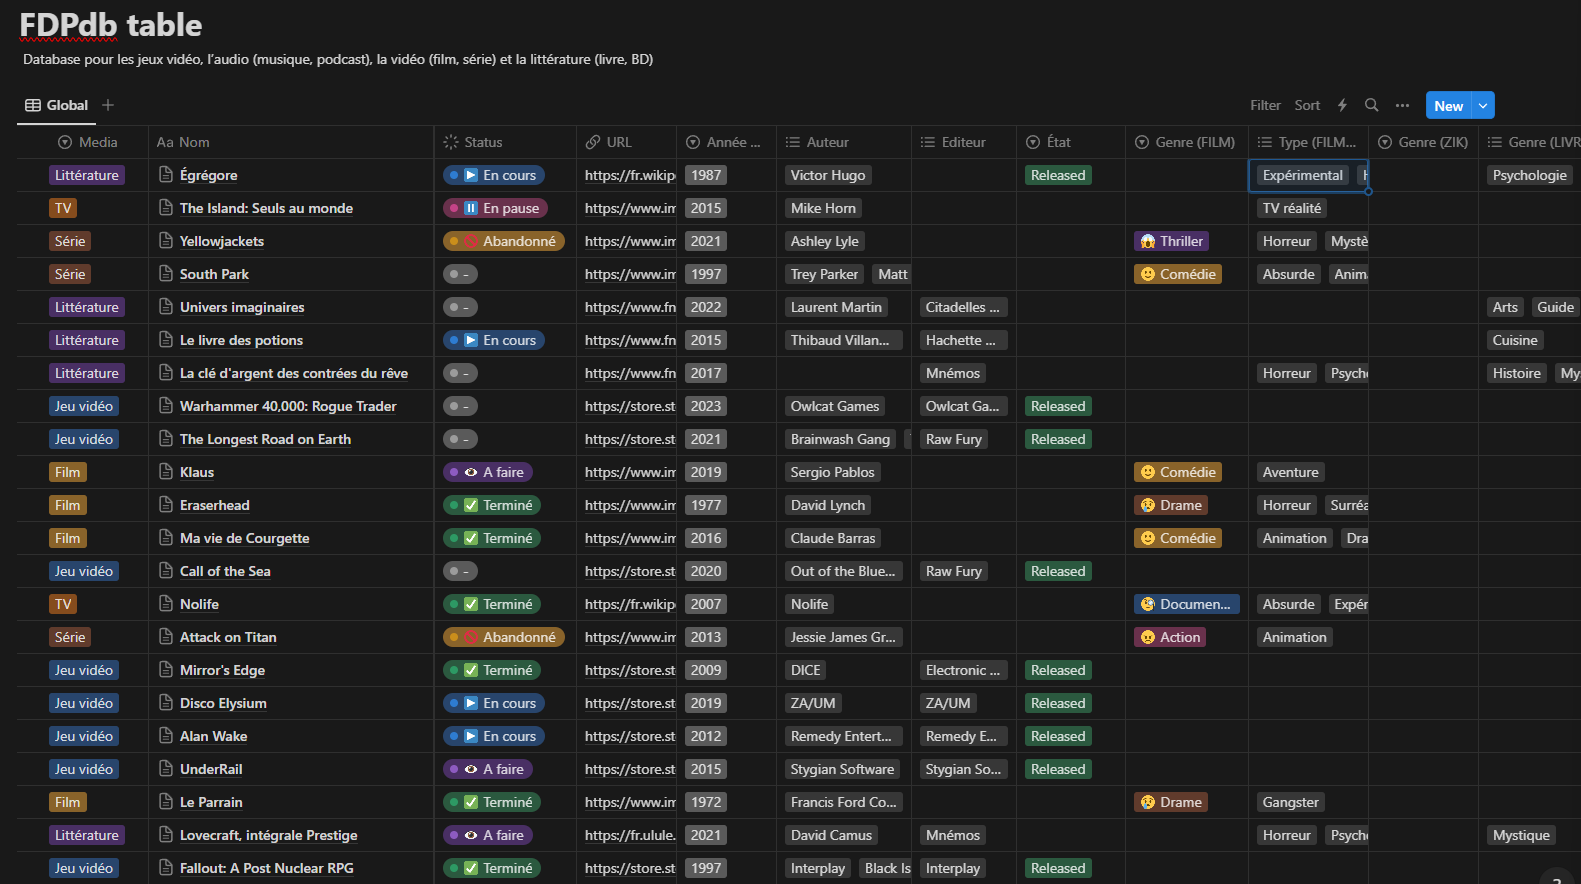Screen dimensions: 1581x884
Task: Click the Editeur column list icon
Action: pyautogui.click(x=928, y=142)
